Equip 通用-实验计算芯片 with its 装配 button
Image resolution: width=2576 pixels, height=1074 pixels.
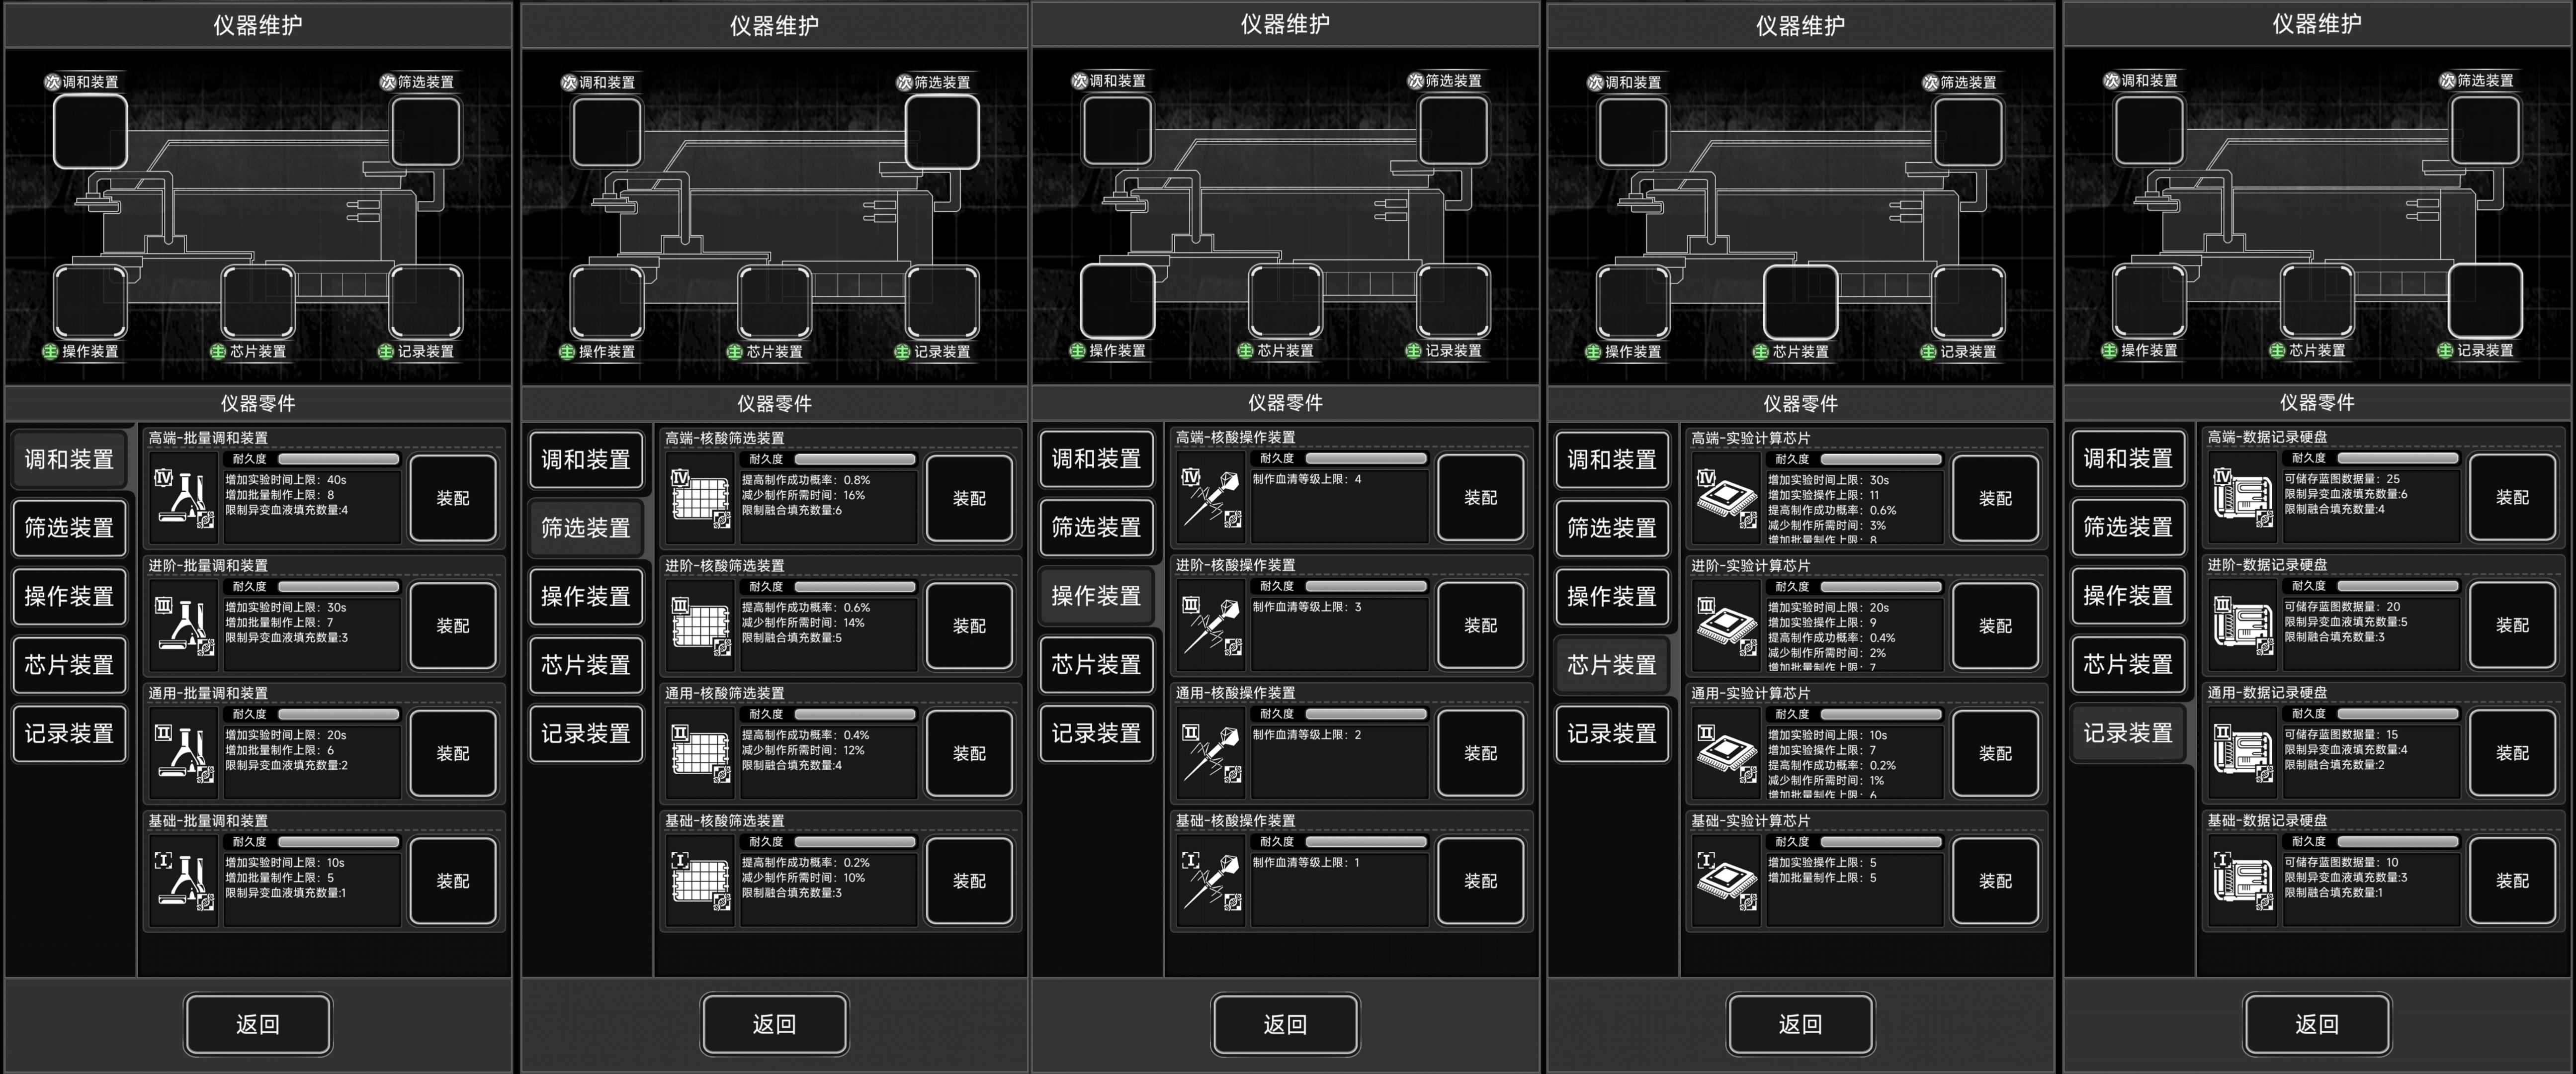[x=1995, y=753]
